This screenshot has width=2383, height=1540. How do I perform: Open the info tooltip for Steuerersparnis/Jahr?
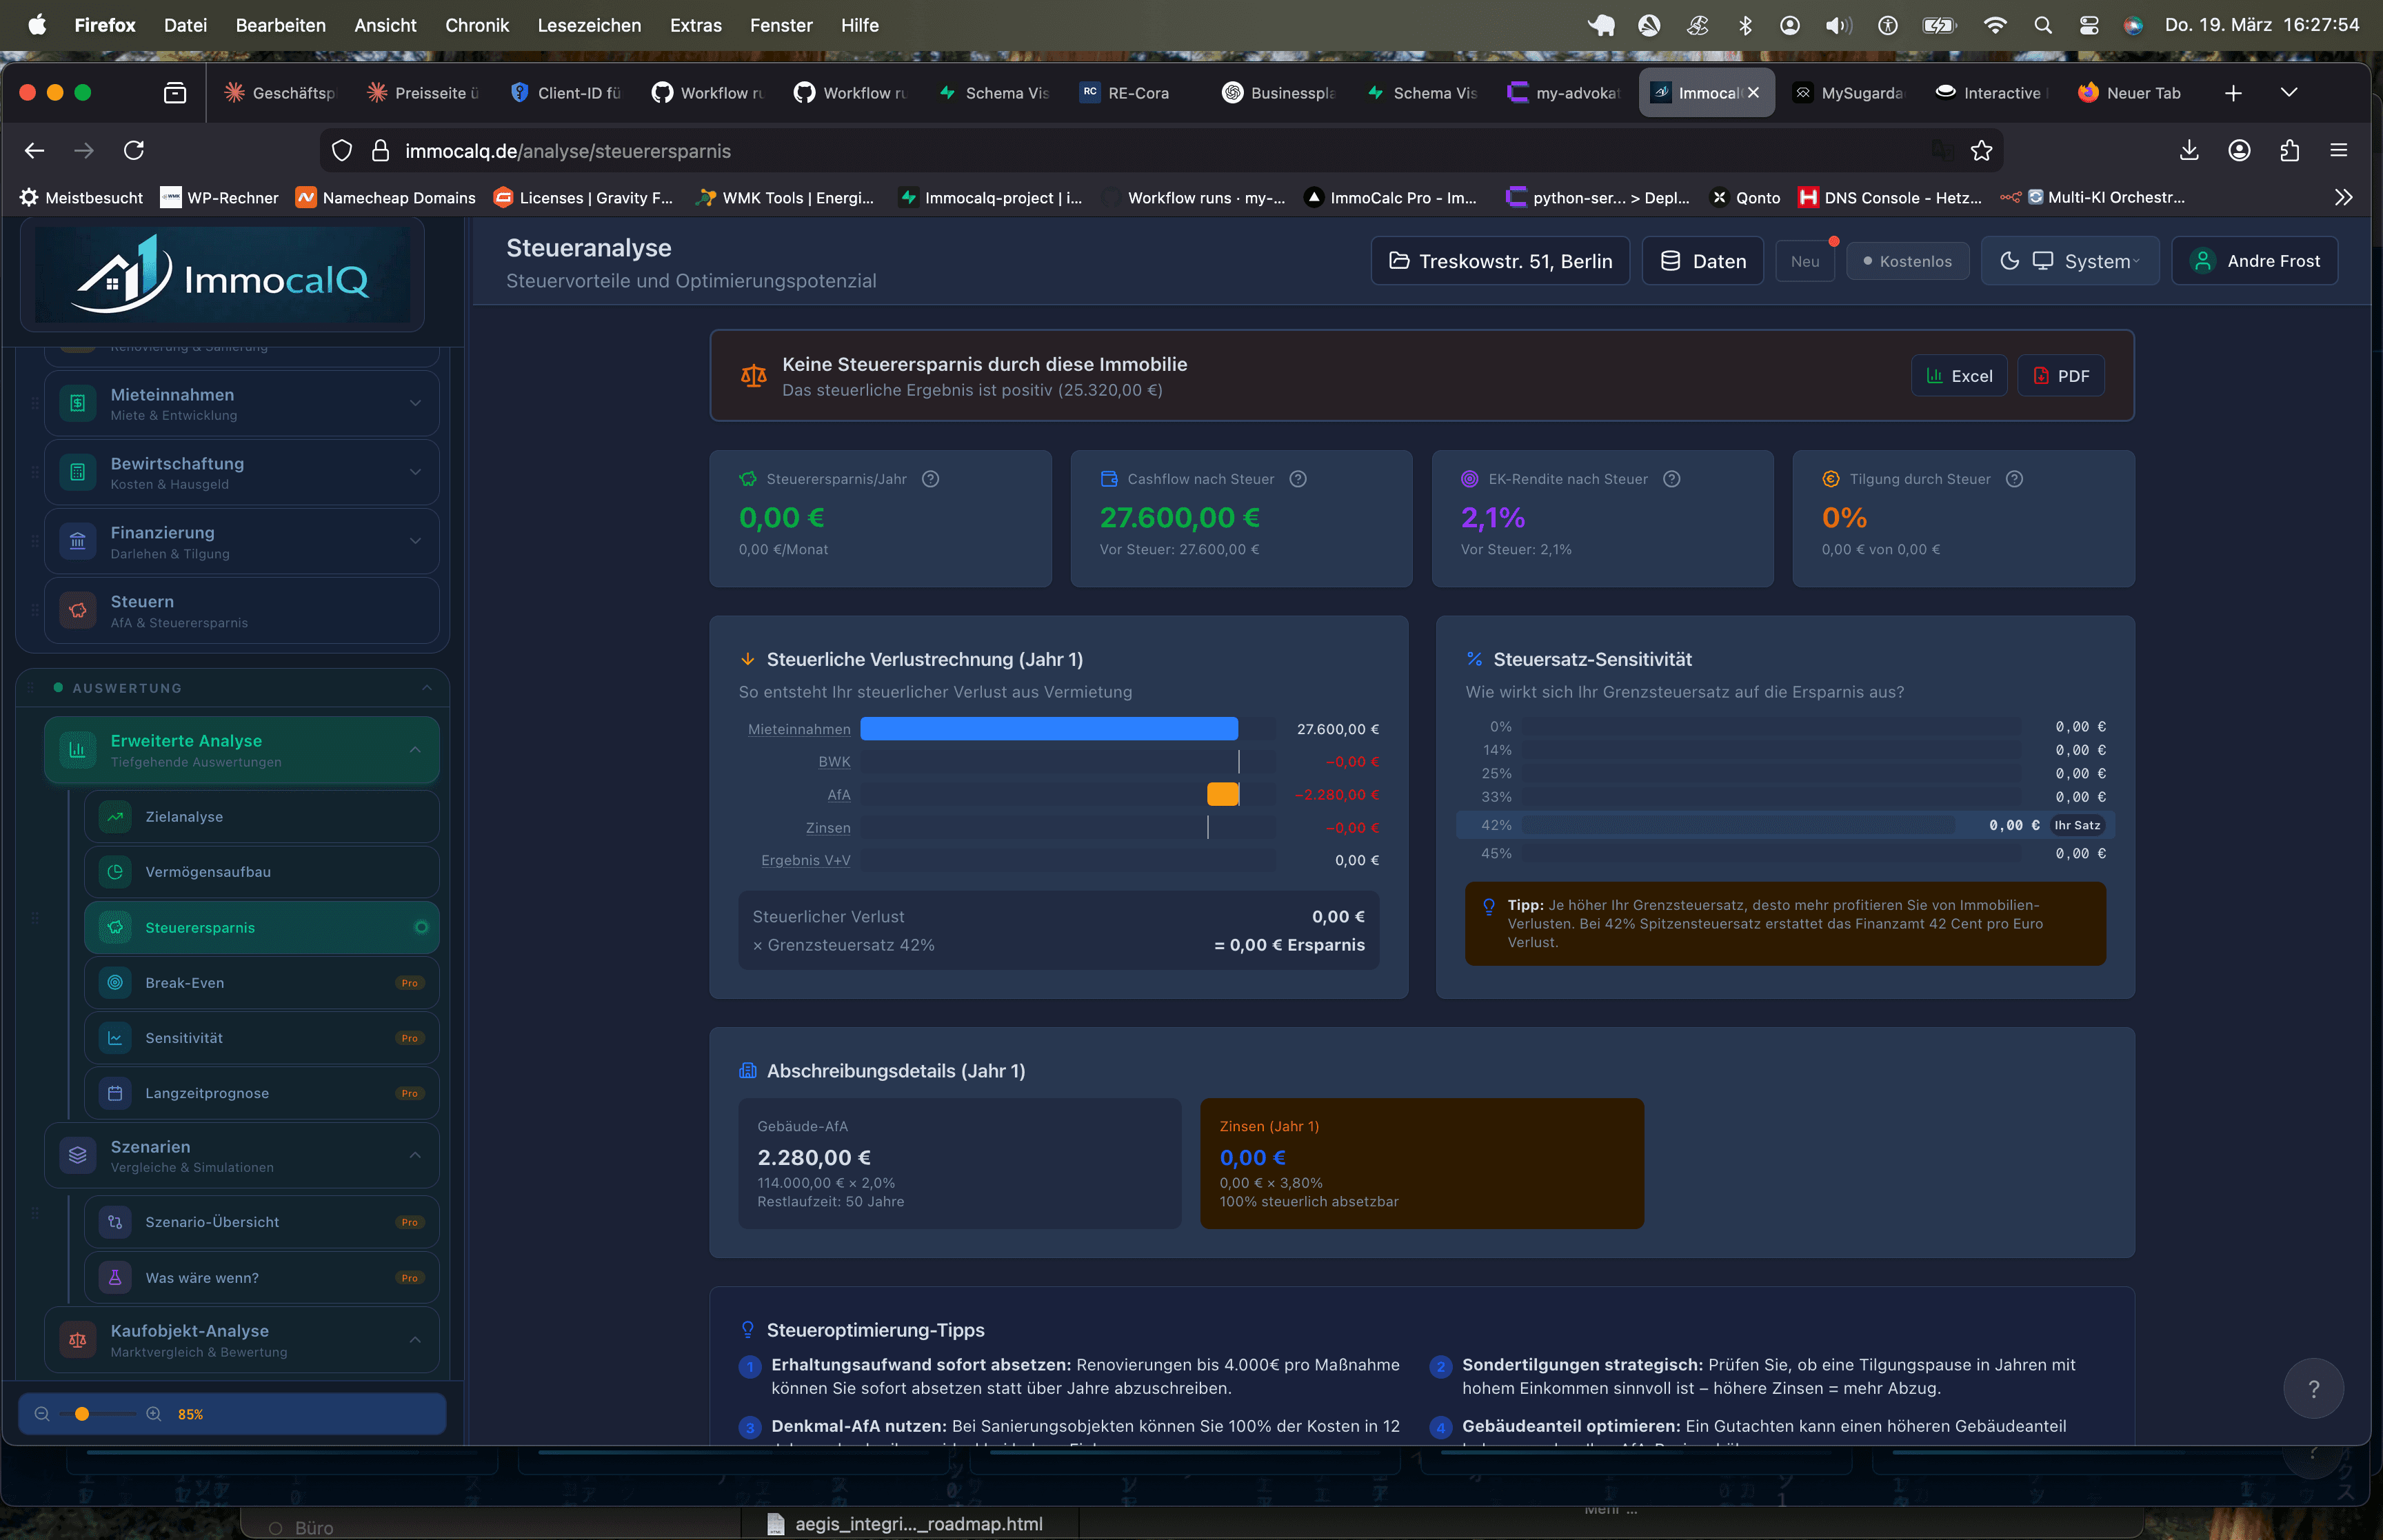(x=930, y=479)
